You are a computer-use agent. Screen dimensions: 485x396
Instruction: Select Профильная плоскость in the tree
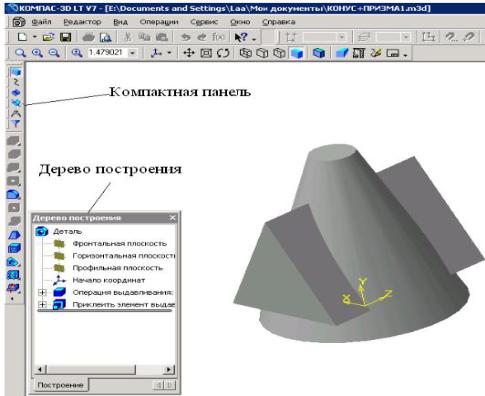[118, 268]
